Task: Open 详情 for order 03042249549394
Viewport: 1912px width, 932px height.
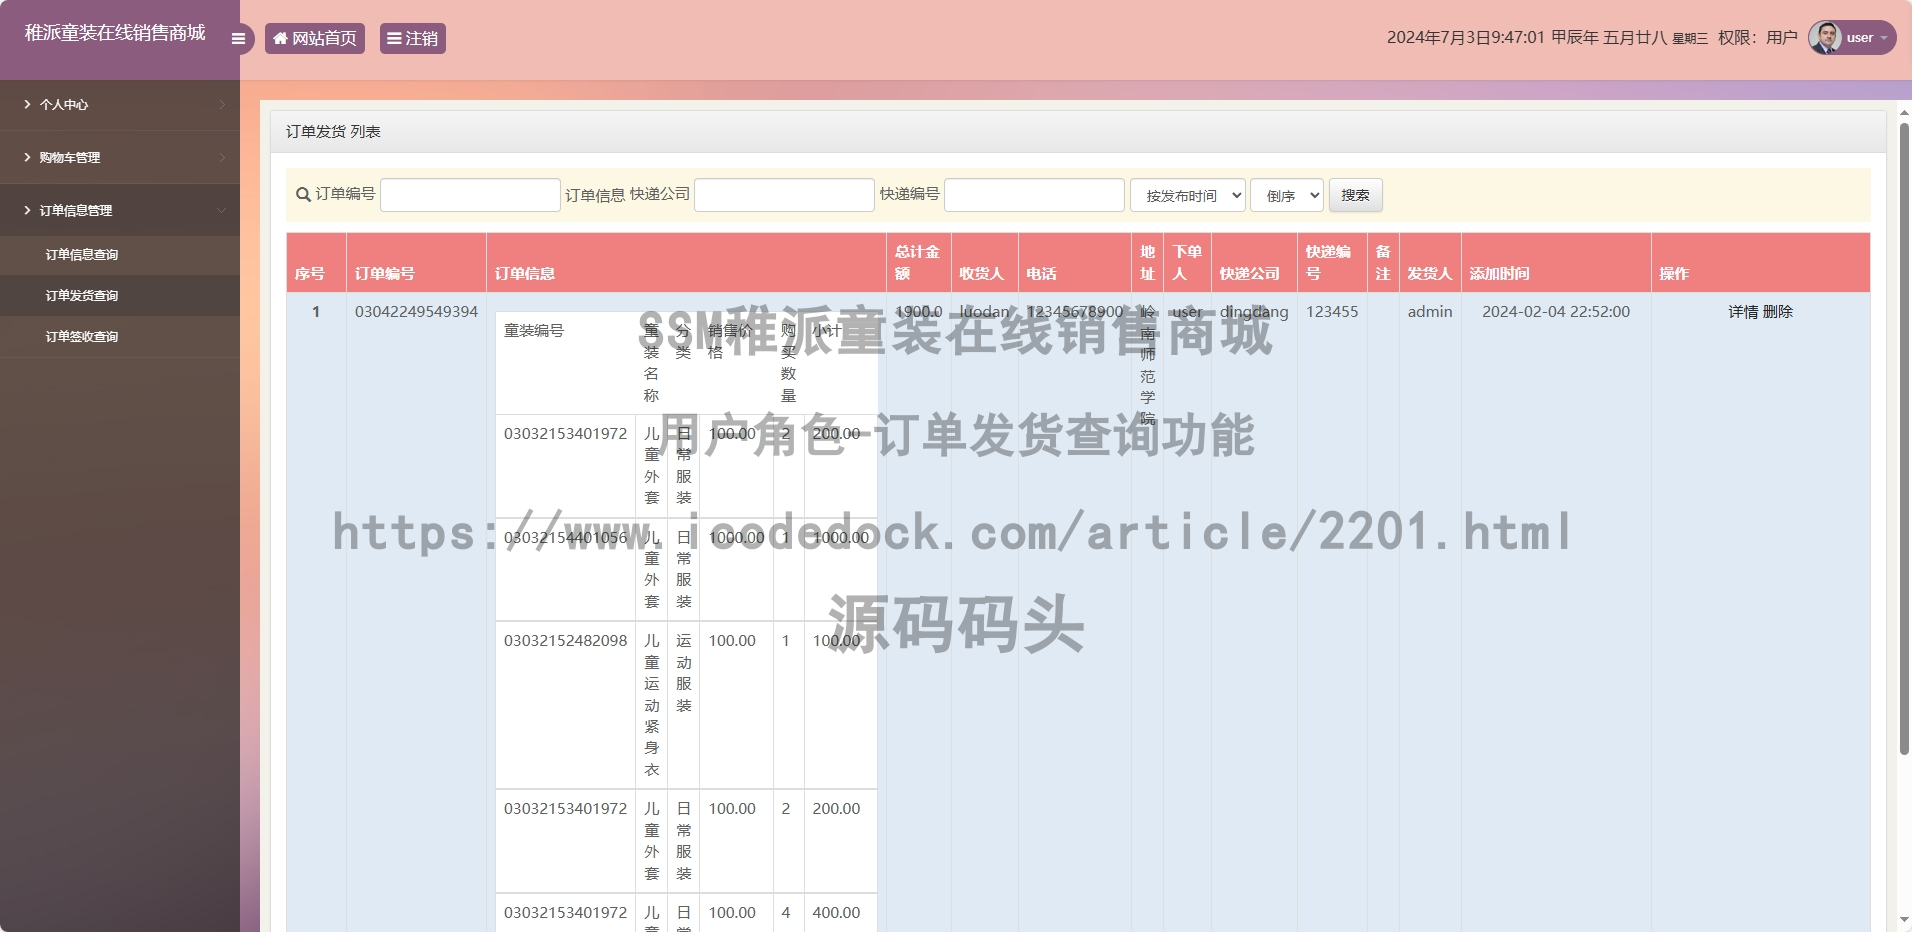Action: [x=1743, y=312]
